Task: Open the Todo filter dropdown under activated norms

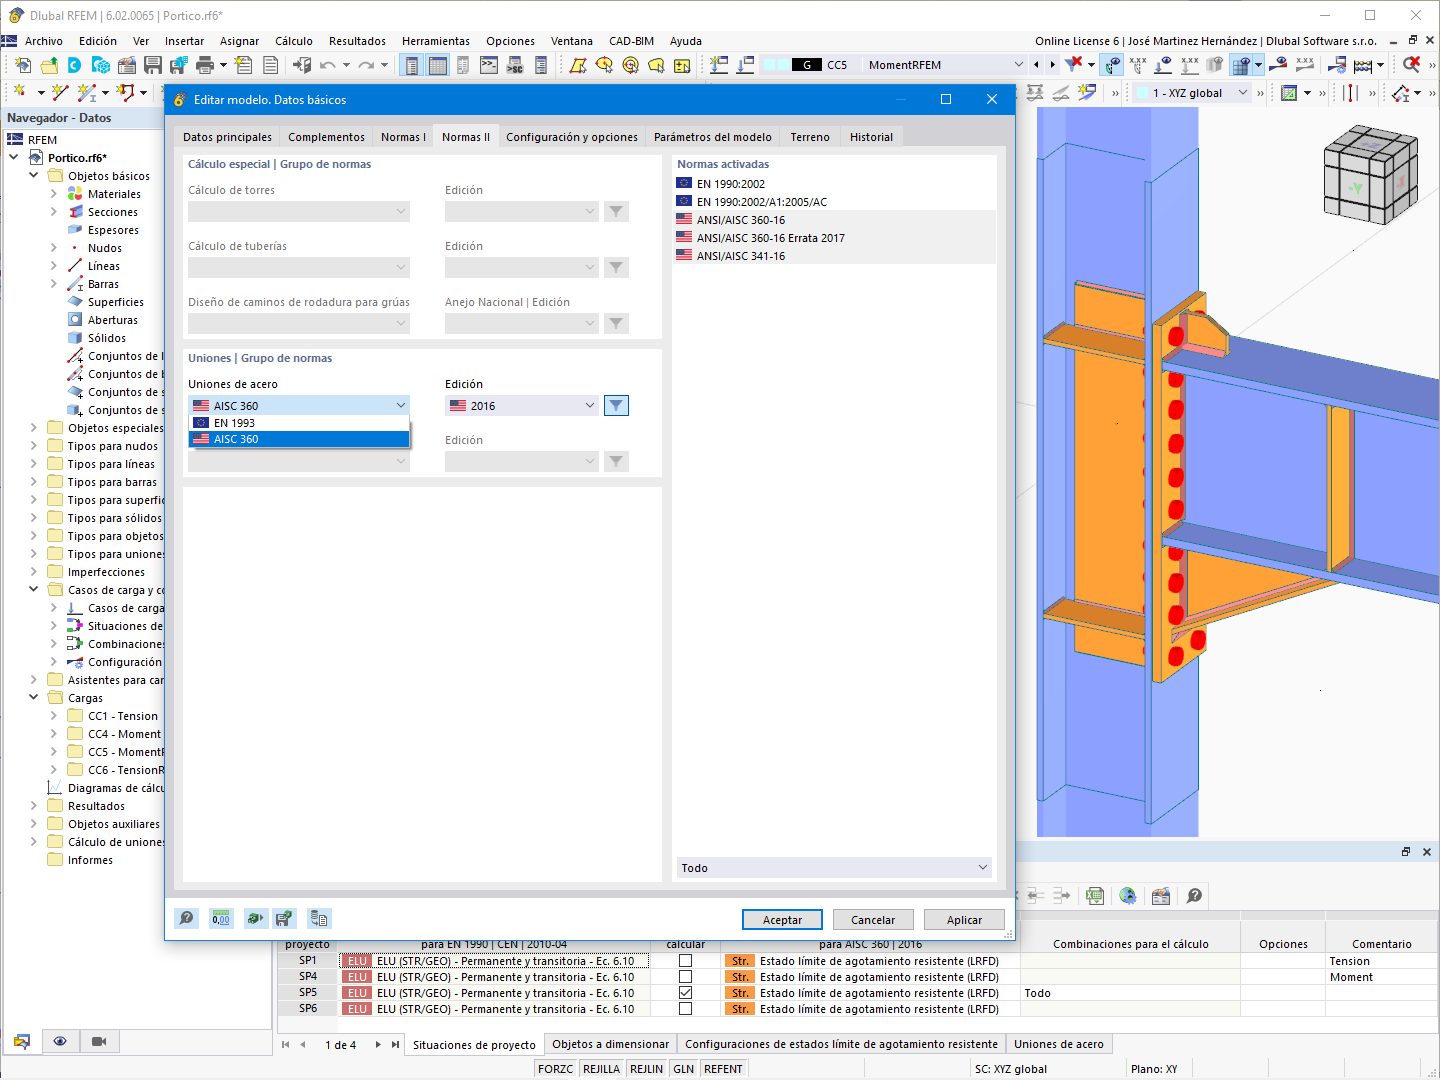Action: (834, 867)
